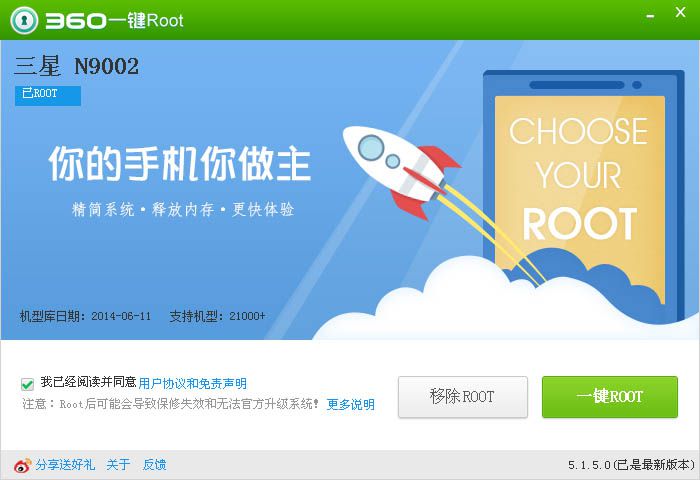Click the 支持机型 21000+ text
The image size is (700, 480).
(x=217, y=316)
